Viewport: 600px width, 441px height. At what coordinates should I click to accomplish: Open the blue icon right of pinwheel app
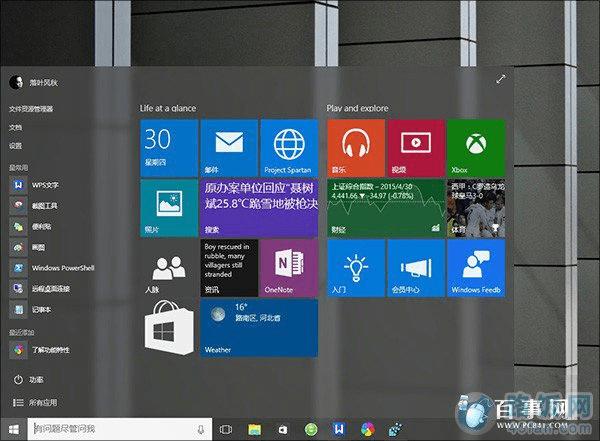pos(395,430)
